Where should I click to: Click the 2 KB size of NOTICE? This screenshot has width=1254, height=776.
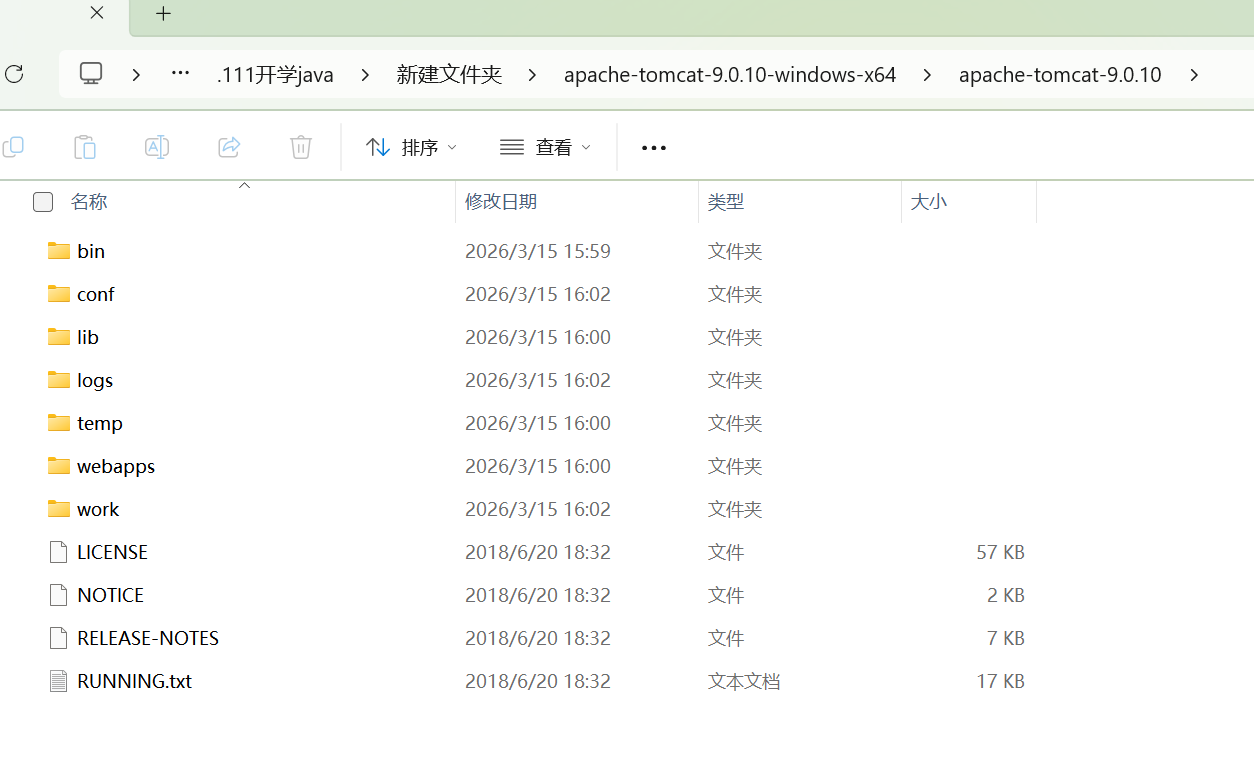pos(1005,595)
